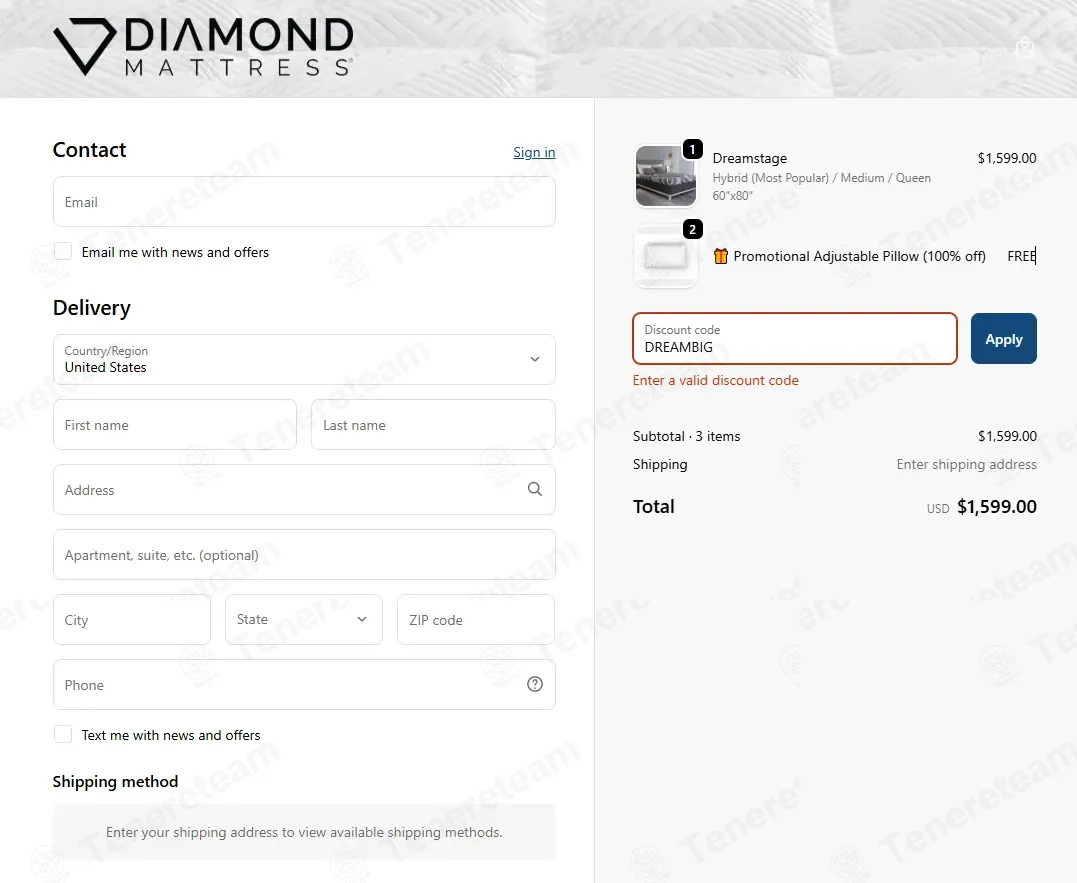Click the ZIP code field
The image size is (1077, 883).
pyautogui.click(x=476, y=619)
